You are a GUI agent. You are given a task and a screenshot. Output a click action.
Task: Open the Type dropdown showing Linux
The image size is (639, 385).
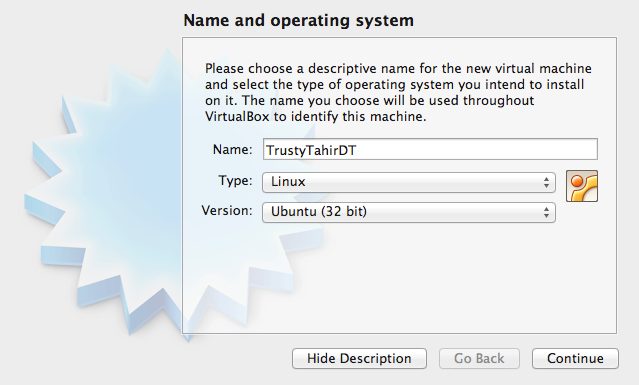409,182
